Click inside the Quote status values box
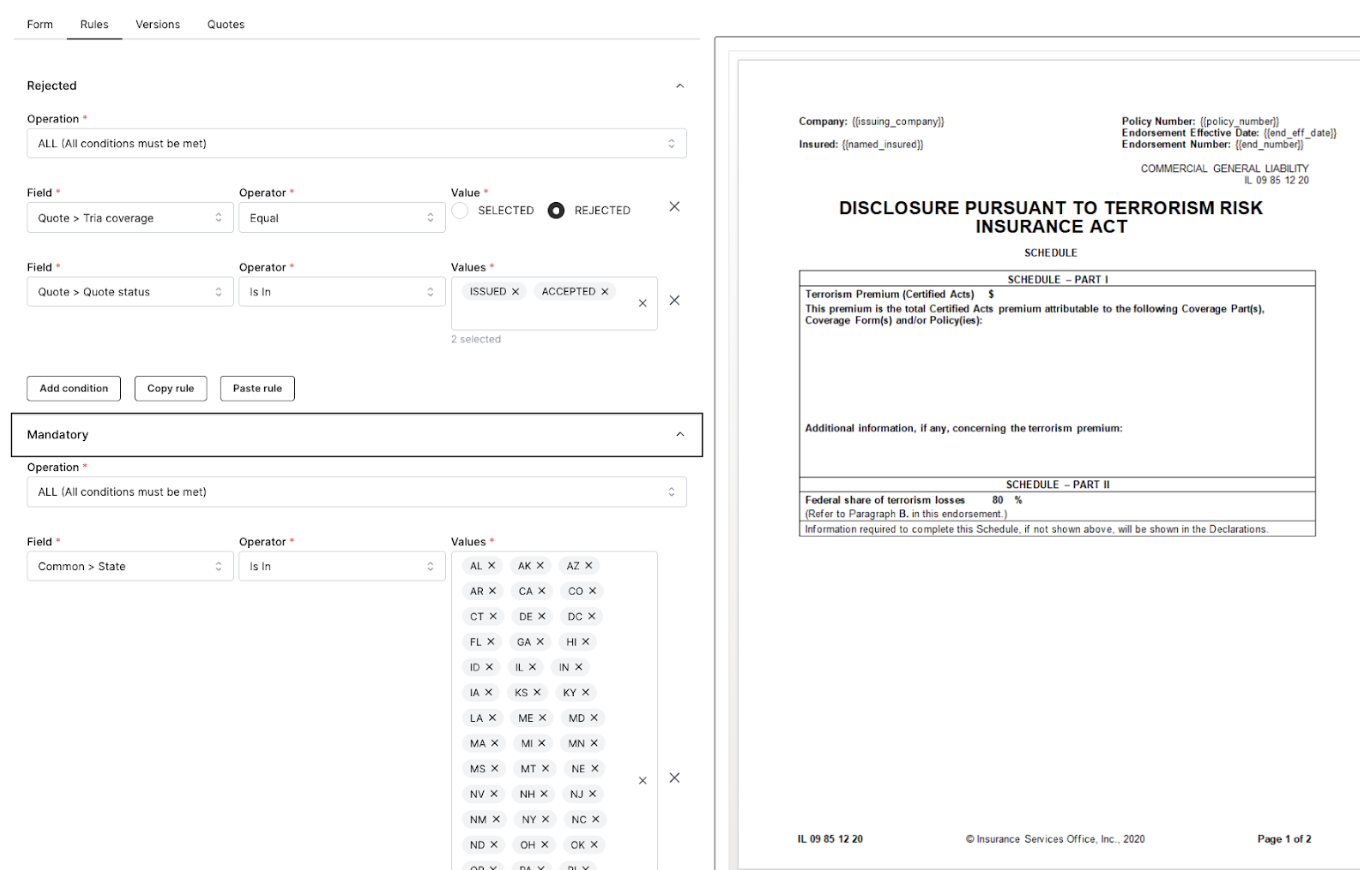 (x=554, y=303)
